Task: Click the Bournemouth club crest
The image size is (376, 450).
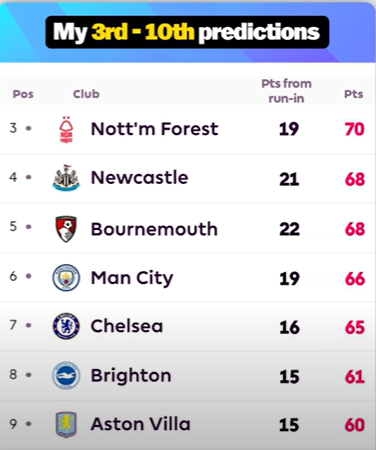Action: (x=66, y=229)
